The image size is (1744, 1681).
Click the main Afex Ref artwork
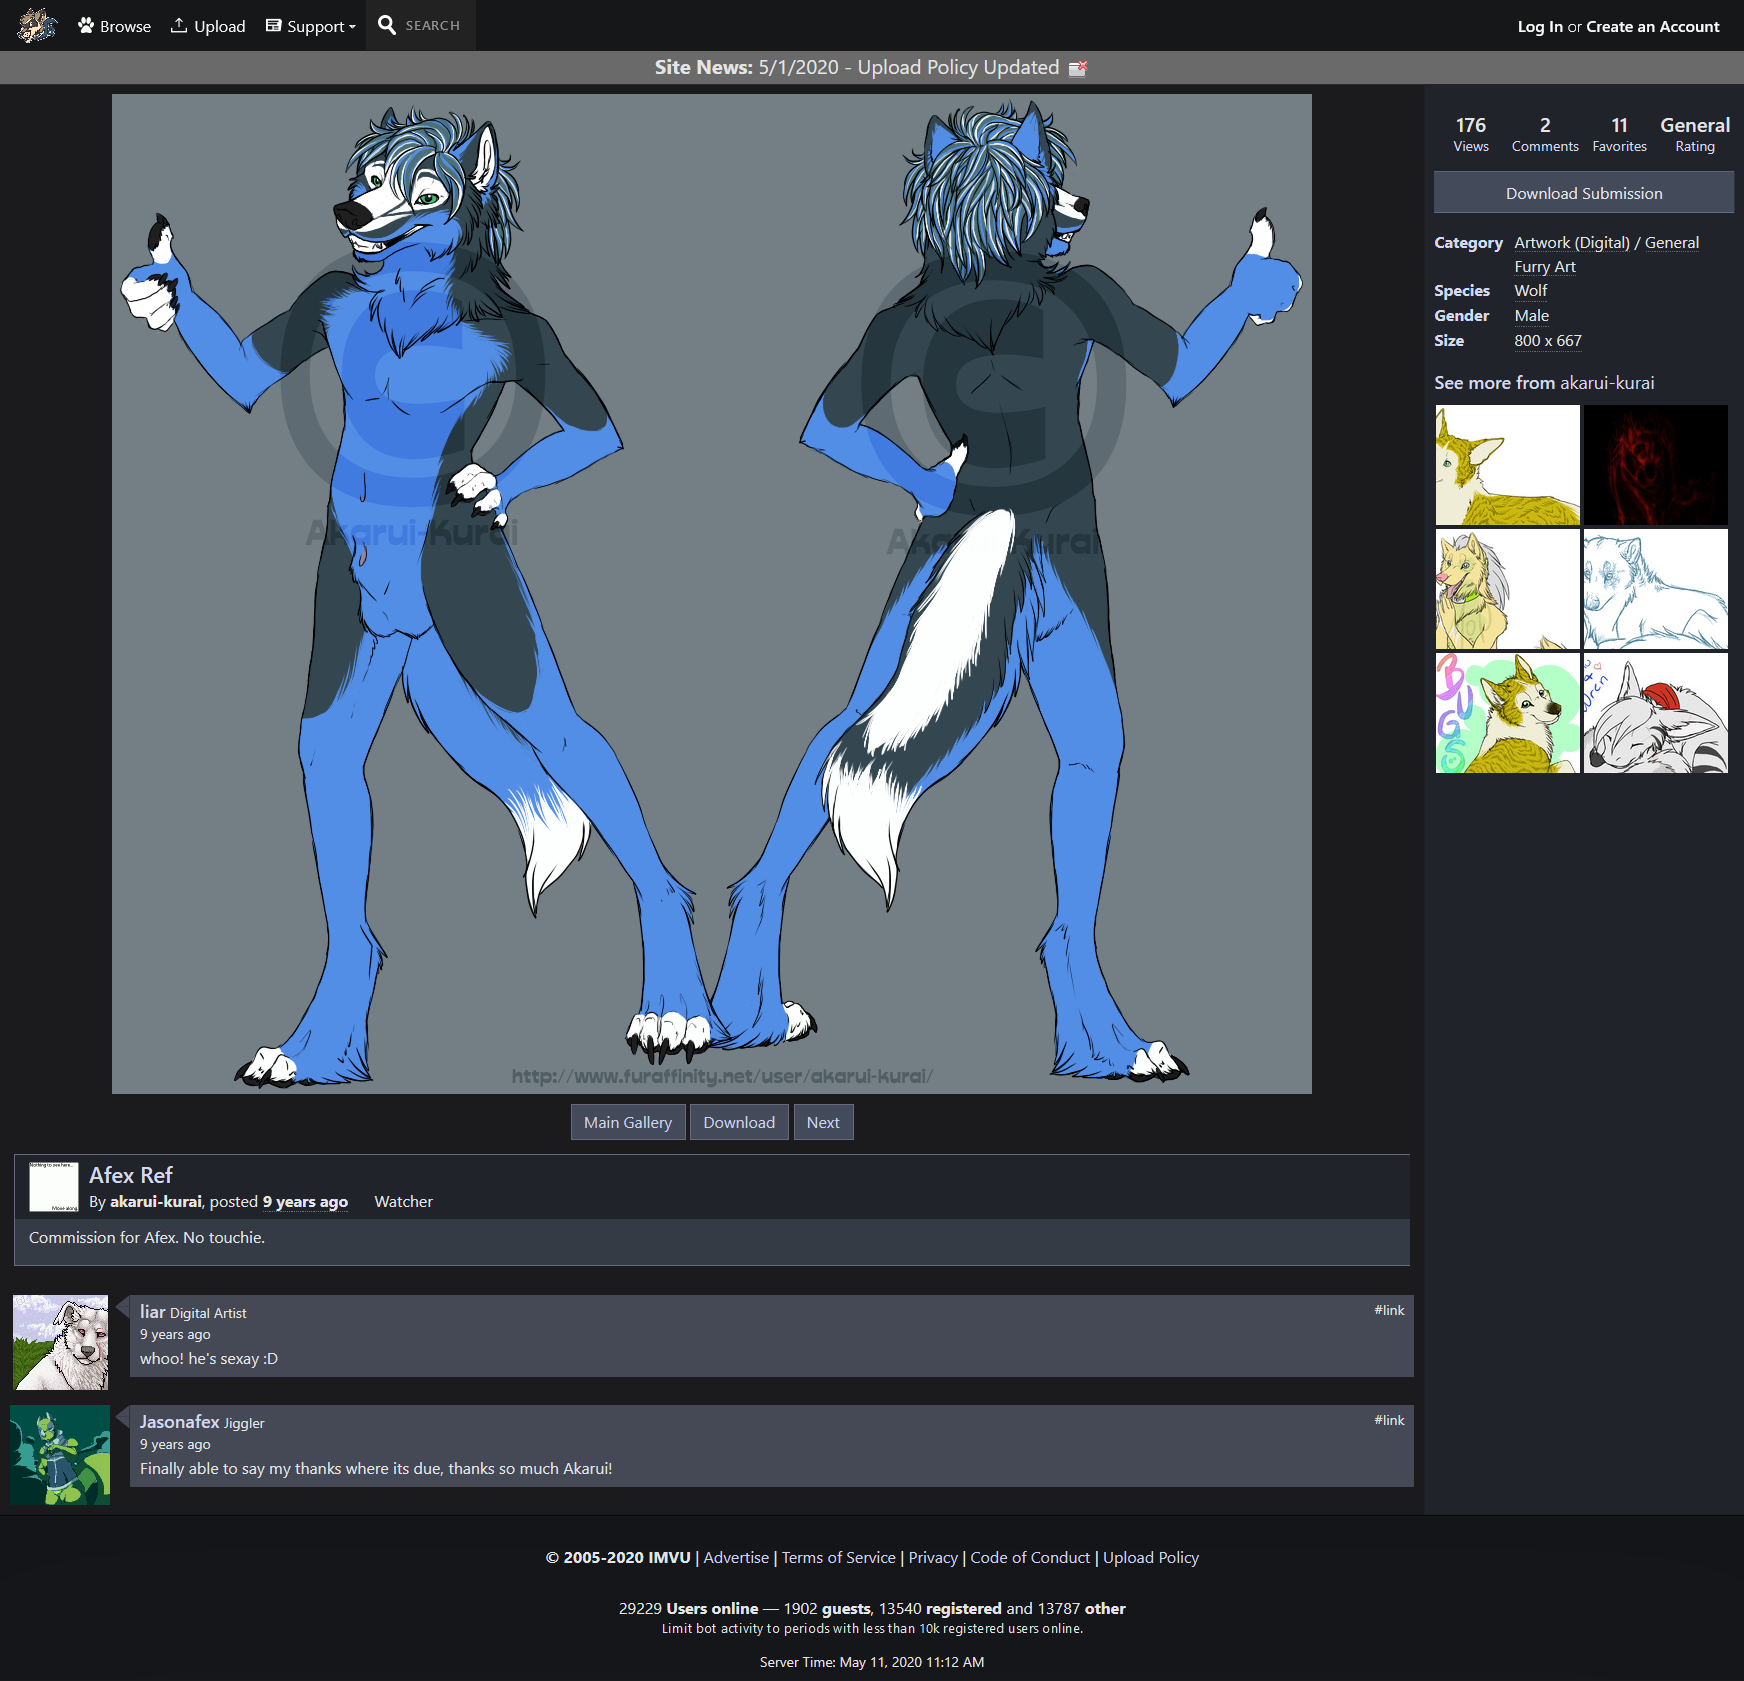point(711,593)
